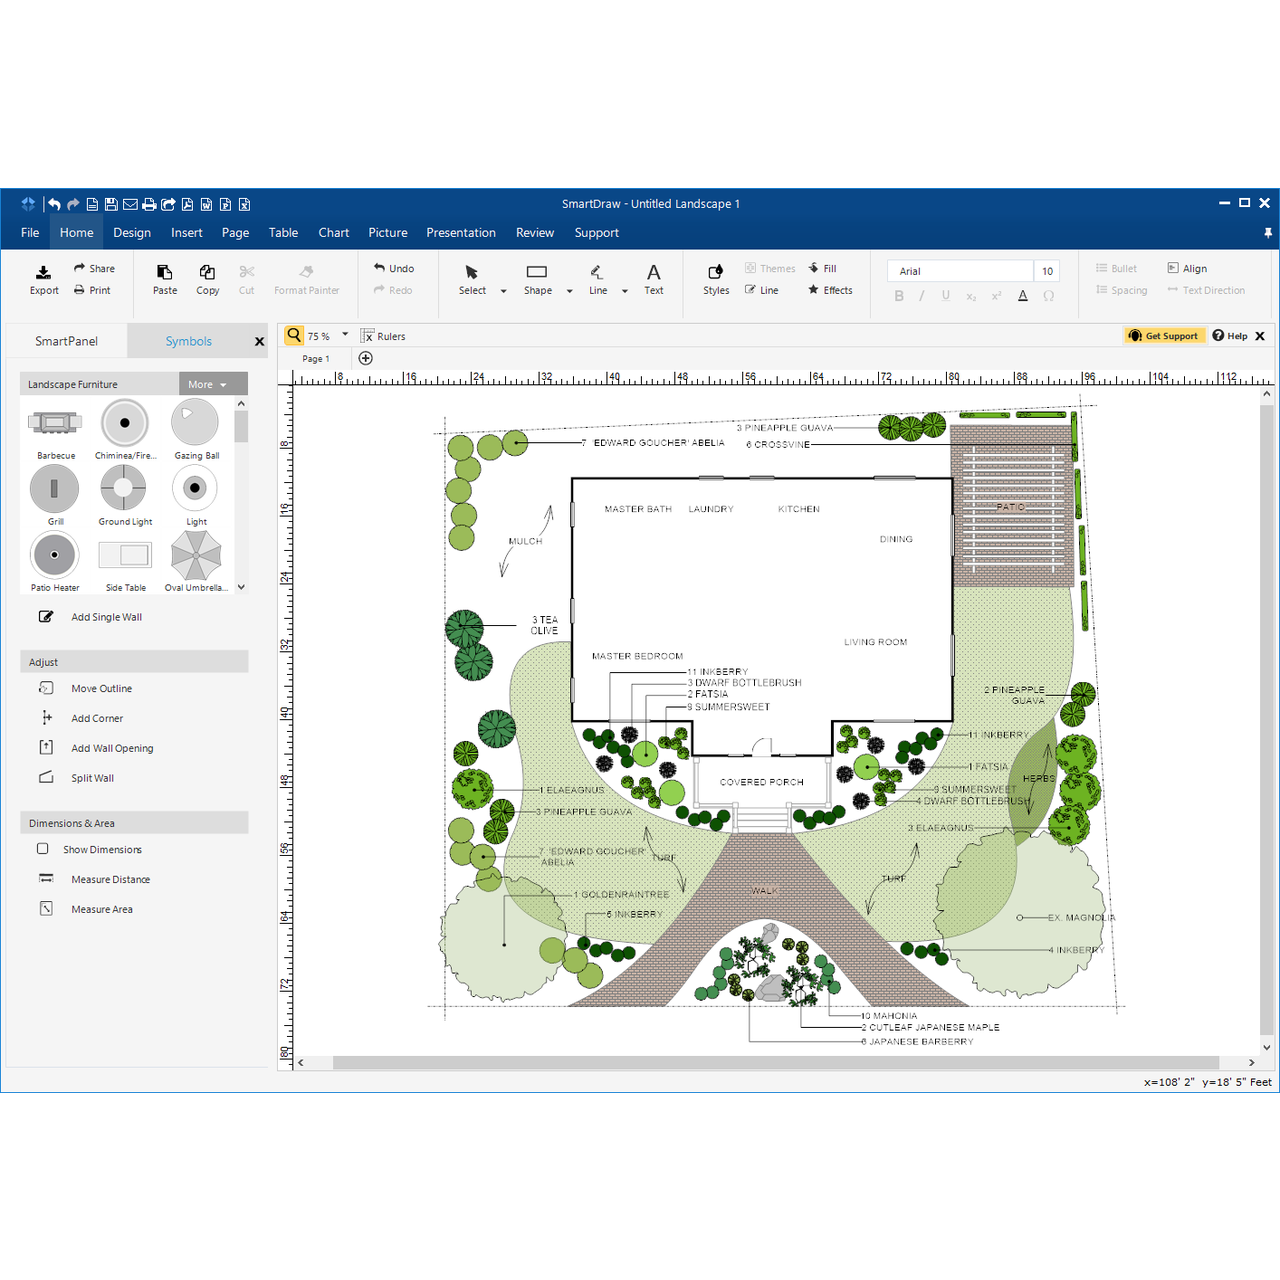1280x1280 pixels.
Task: Toggle the Rulers display
Action: (x=383, y=335)
